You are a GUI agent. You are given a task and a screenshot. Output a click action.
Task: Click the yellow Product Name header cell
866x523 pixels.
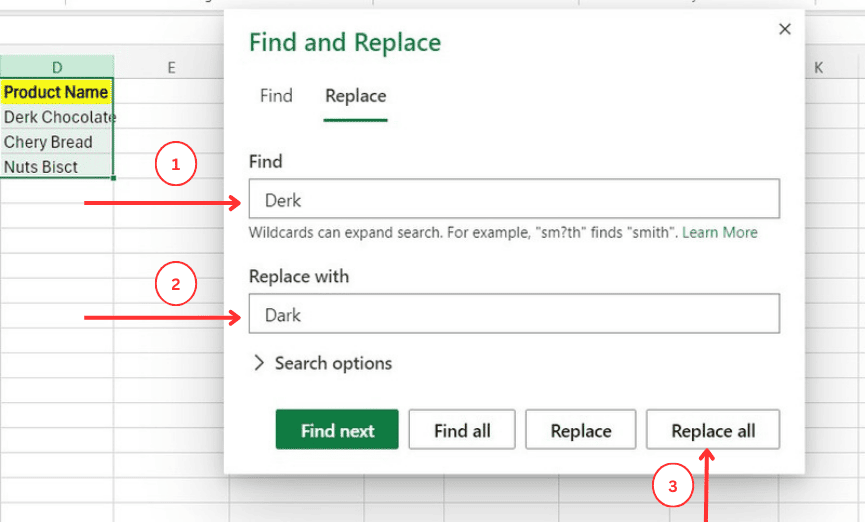pyautogui.click(x=57, y=92)
